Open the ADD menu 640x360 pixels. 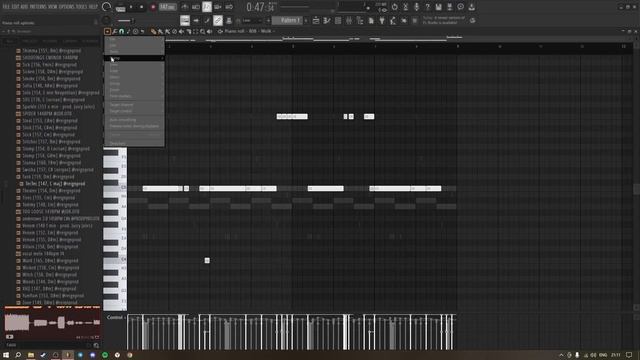[24, 7]
